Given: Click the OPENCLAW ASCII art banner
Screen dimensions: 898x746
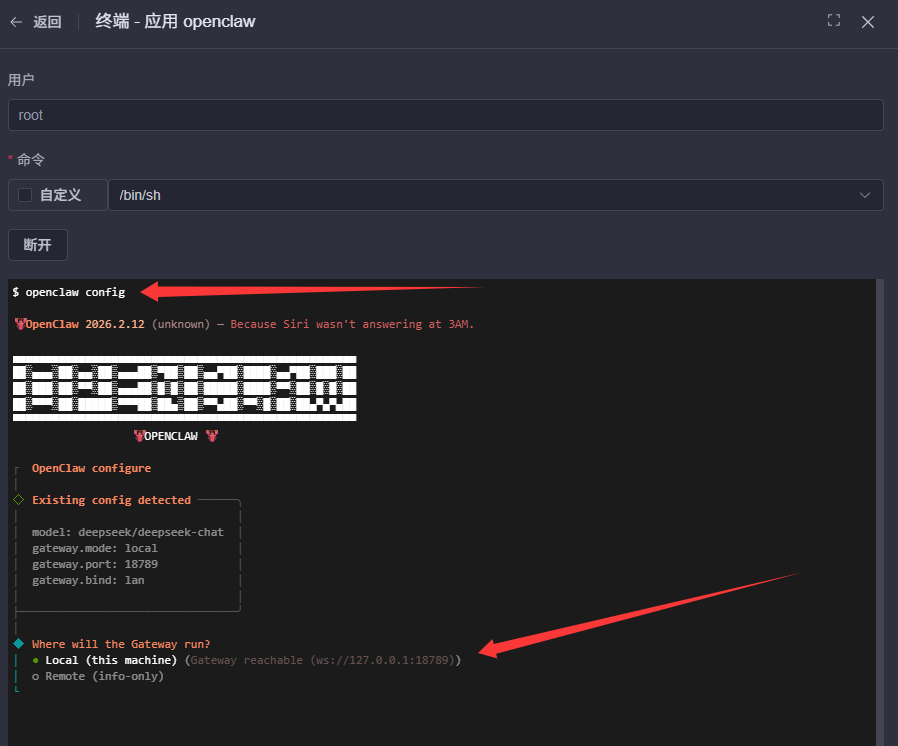Looking at the screenshot, I should click(184, 388).
